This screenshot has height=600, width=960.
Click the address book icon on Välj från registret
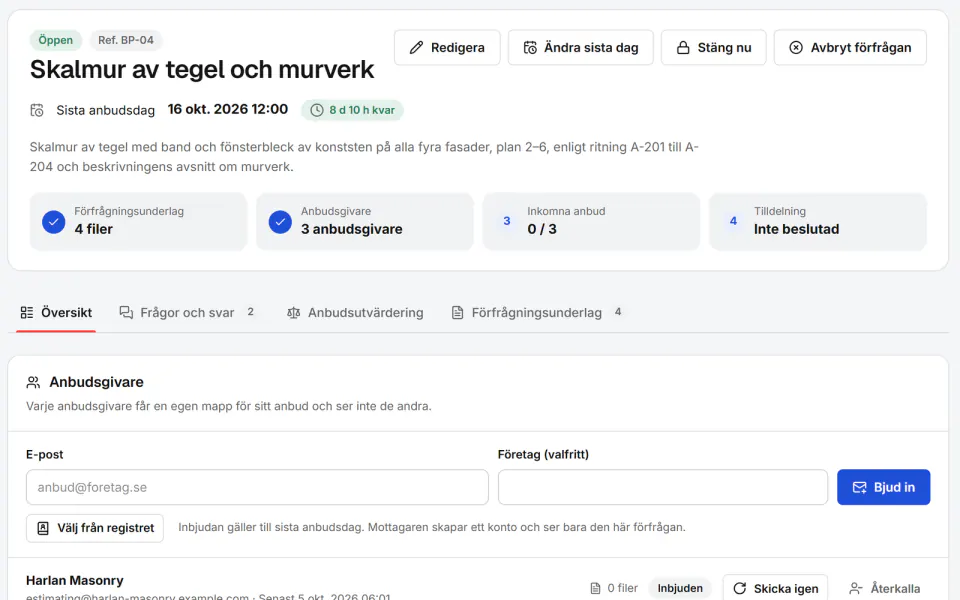(x=43, y=528)
